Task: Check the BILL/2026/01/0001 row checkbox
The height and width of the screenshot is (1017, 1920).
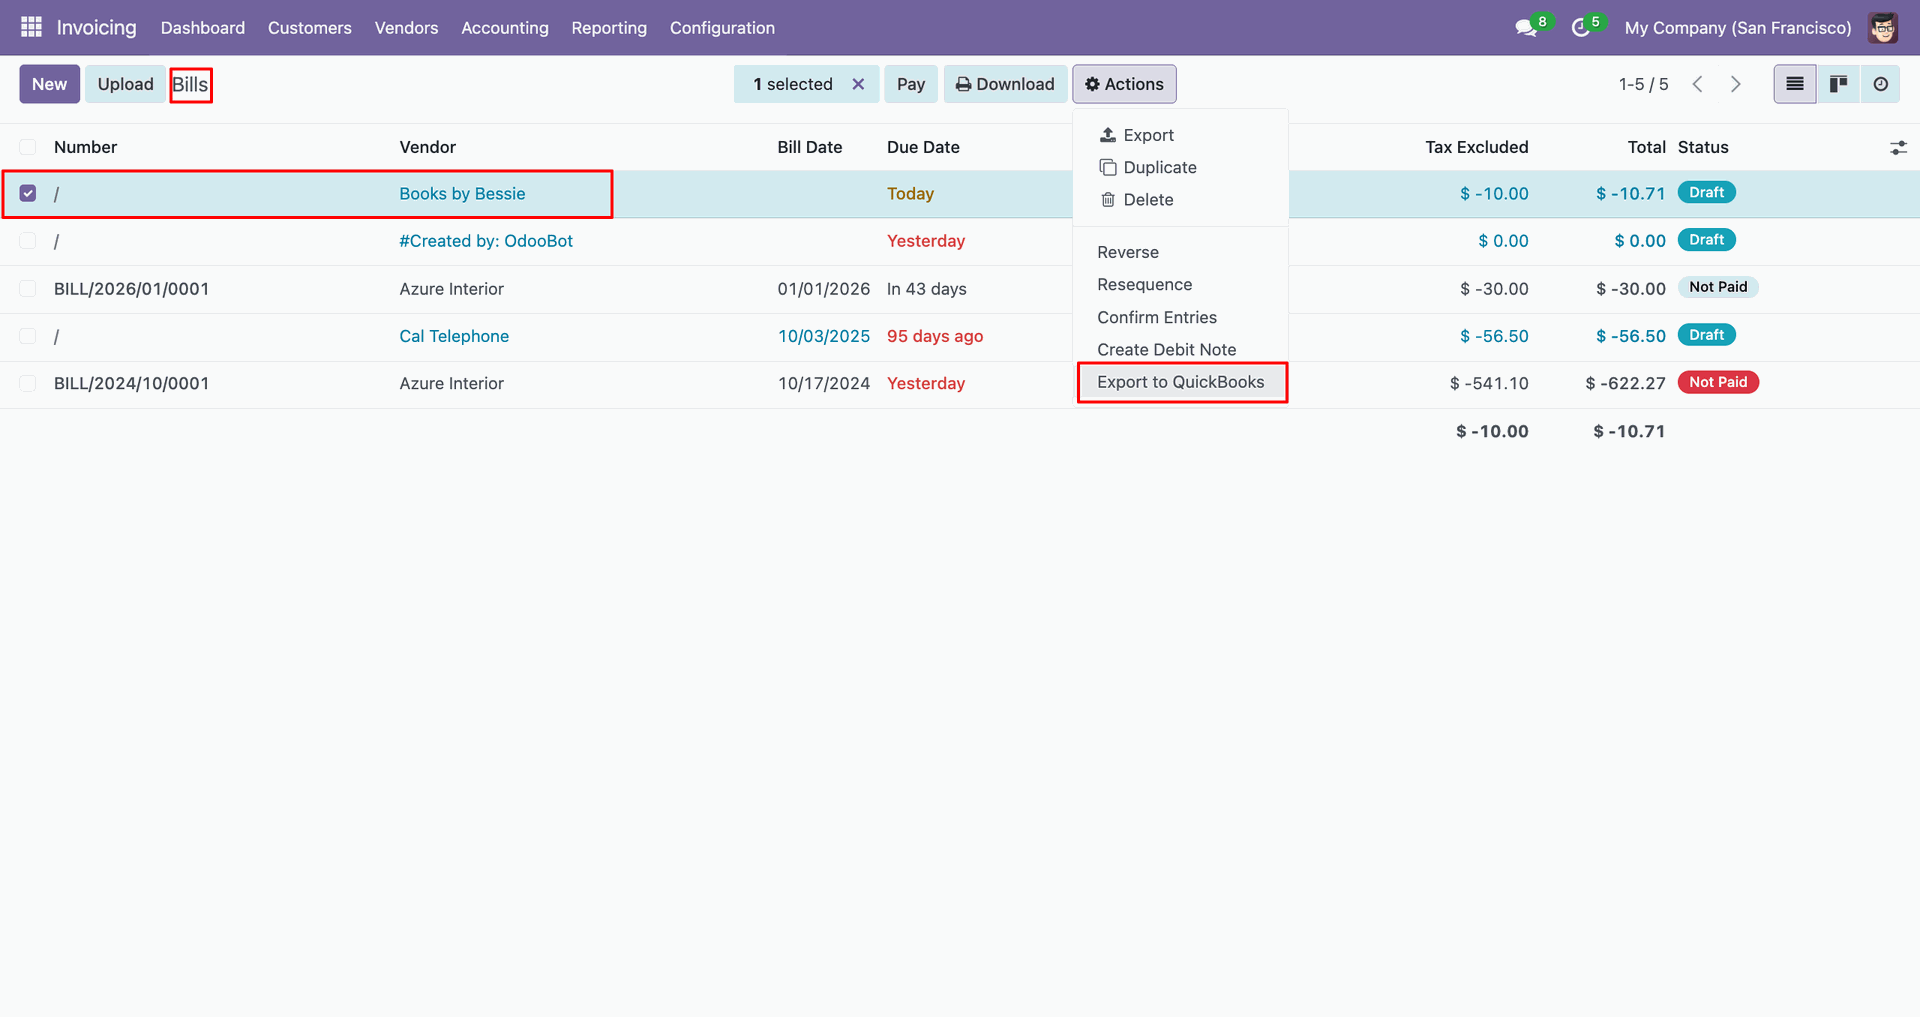Action: tap(28, 289)
